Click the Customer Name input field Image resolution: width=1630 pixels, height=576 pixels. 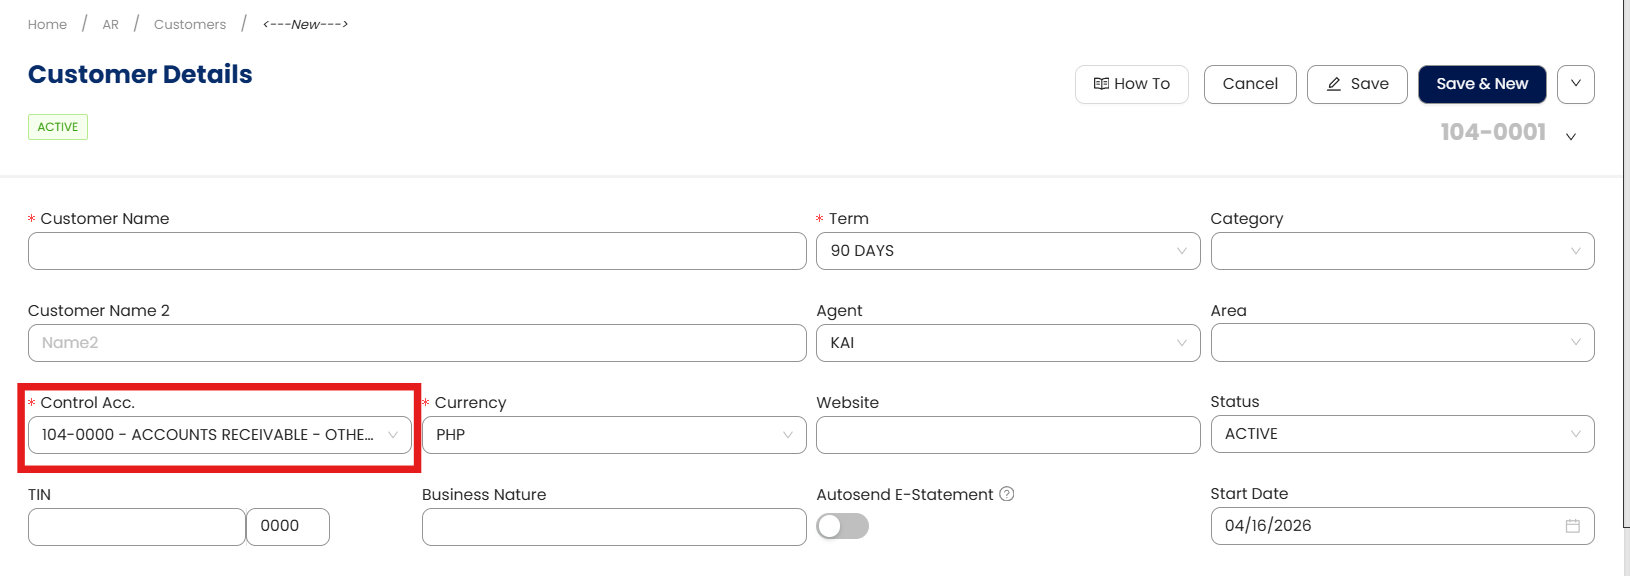(416, 251)
